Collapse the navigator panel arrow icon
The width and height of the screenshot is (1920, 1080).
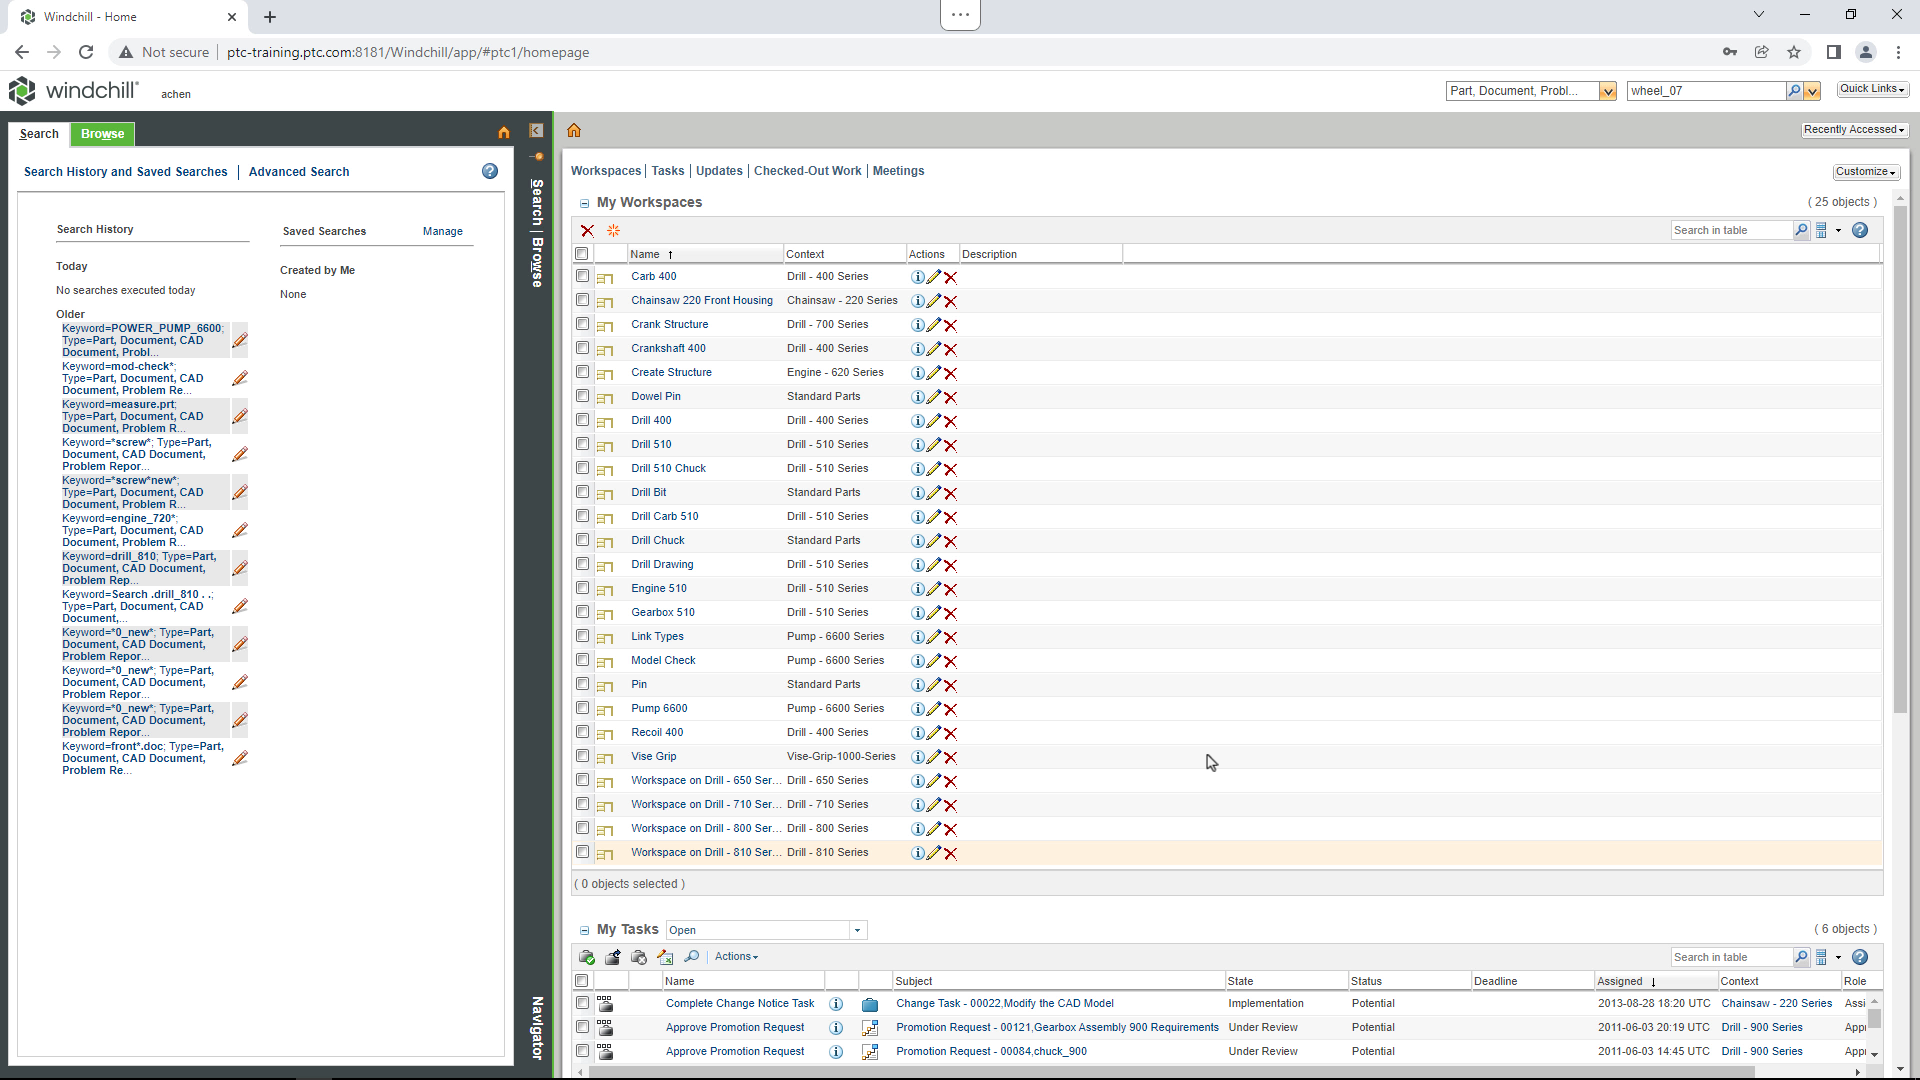coord(536,131)
